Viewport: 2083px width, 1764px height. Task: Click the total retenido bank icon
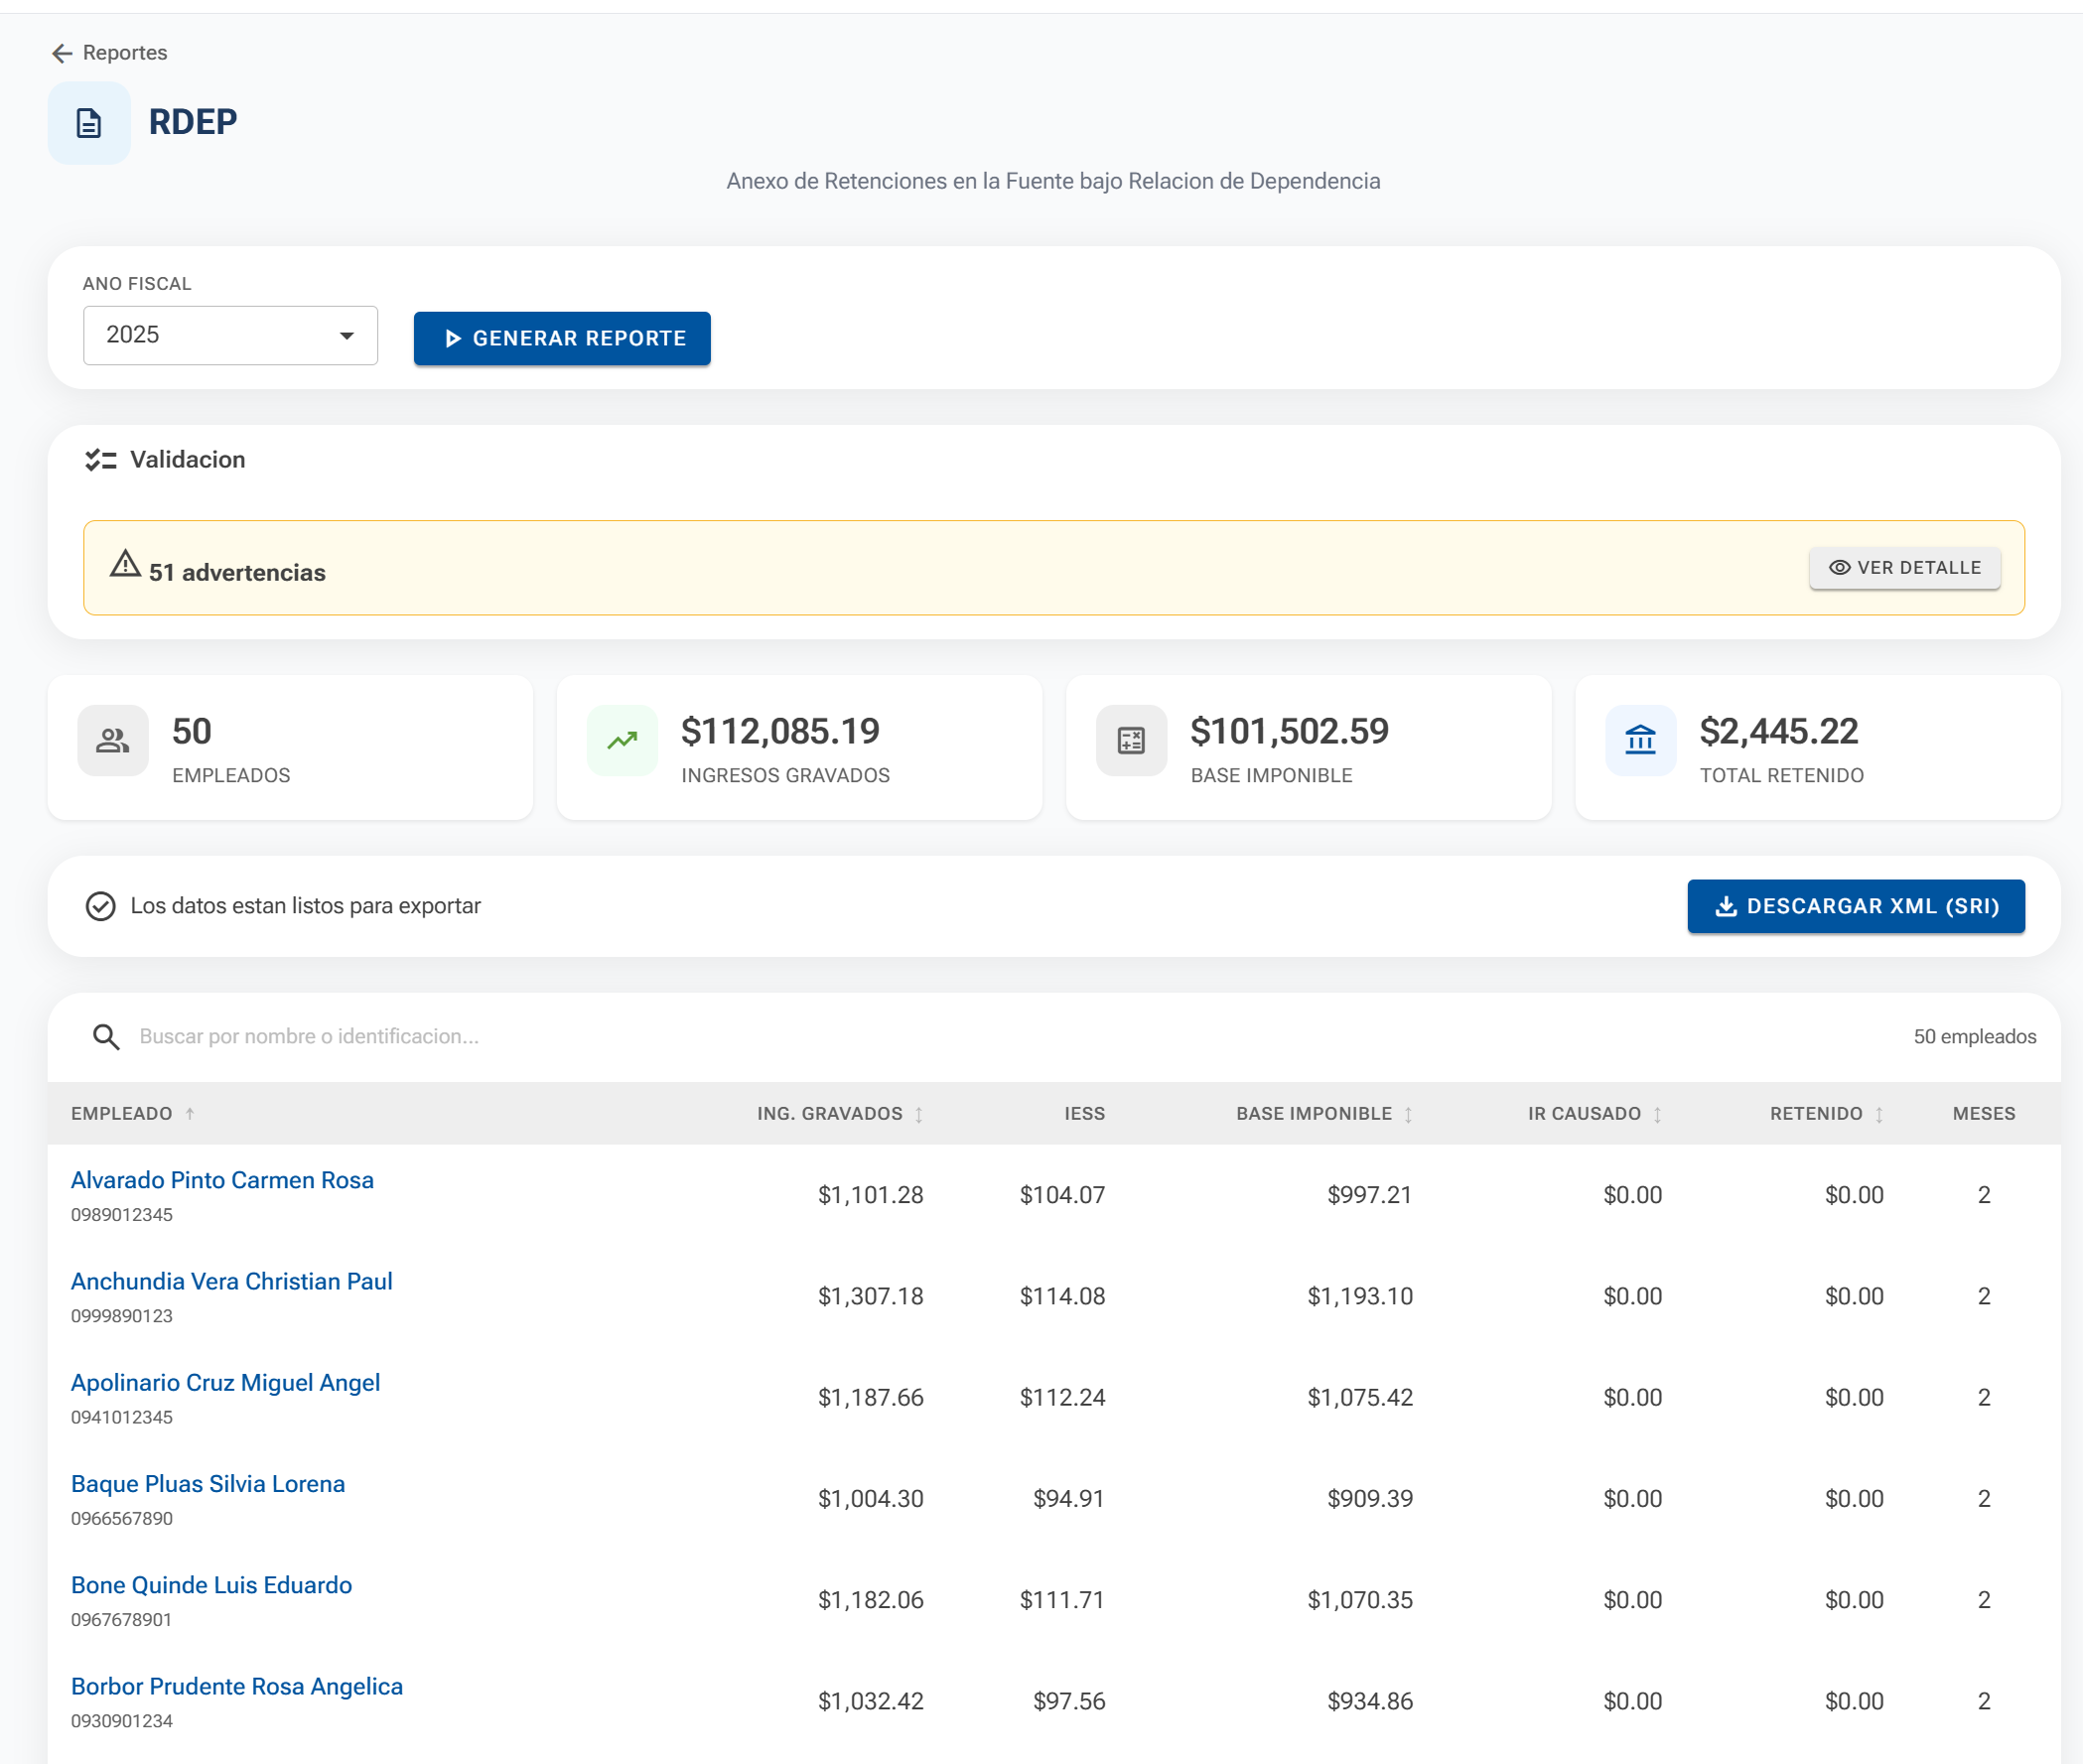click(x=1640, y=741)
